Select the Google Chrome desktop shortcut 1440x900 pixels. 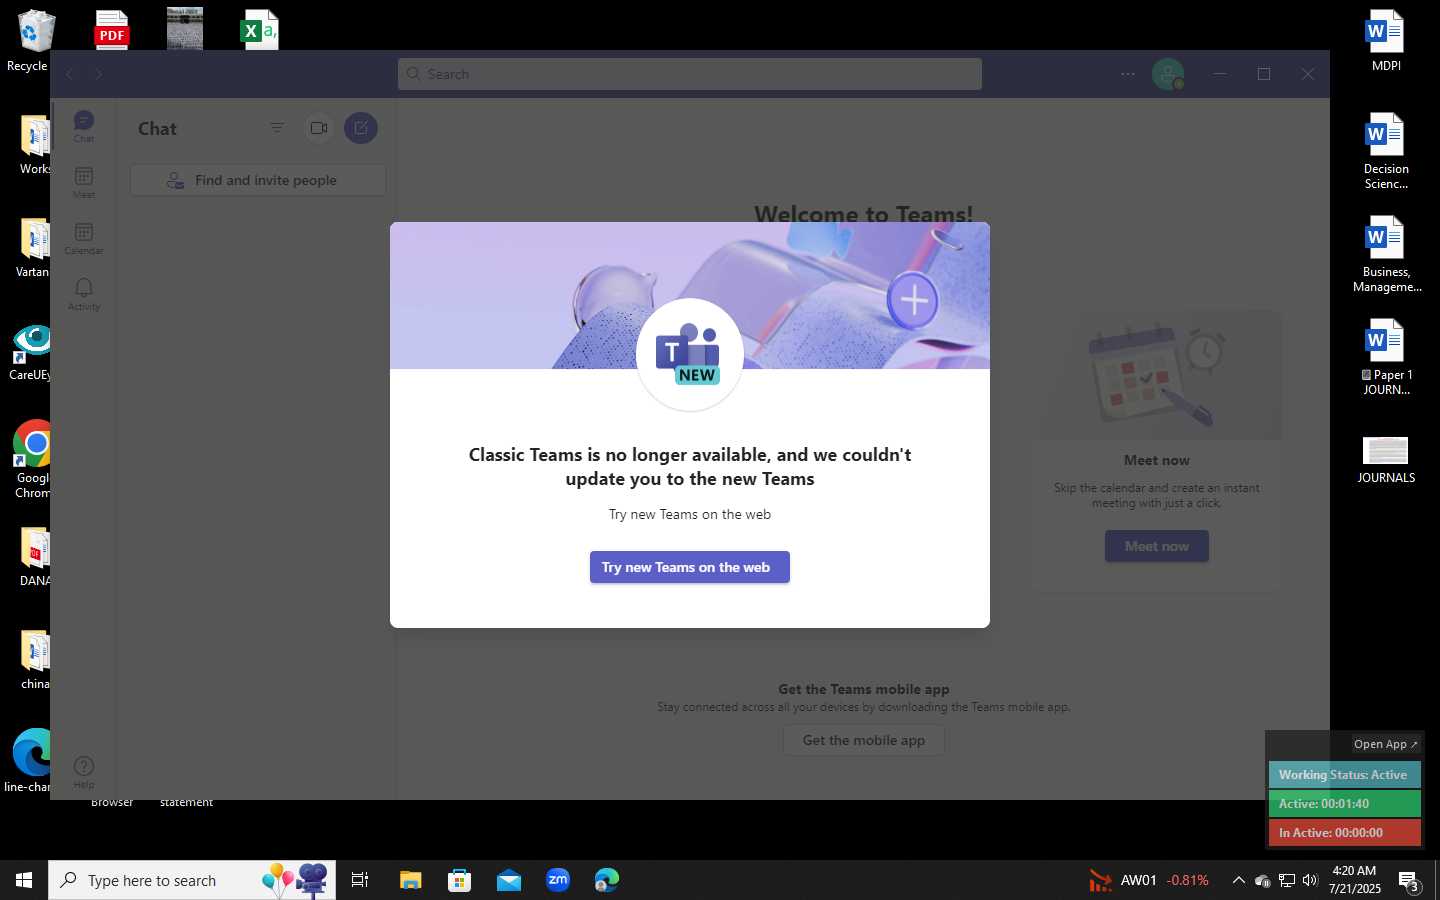point(32,459)
